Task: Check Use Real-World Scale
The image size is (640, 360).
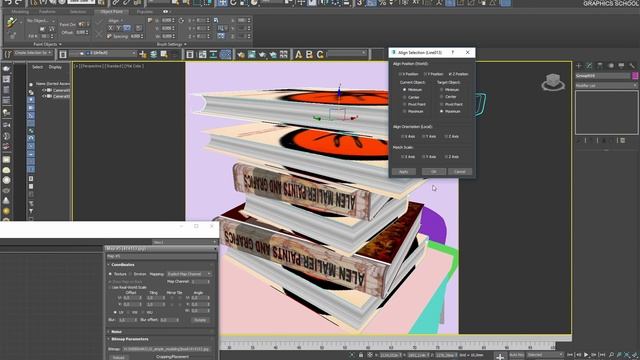Action: tap(110, 287)
